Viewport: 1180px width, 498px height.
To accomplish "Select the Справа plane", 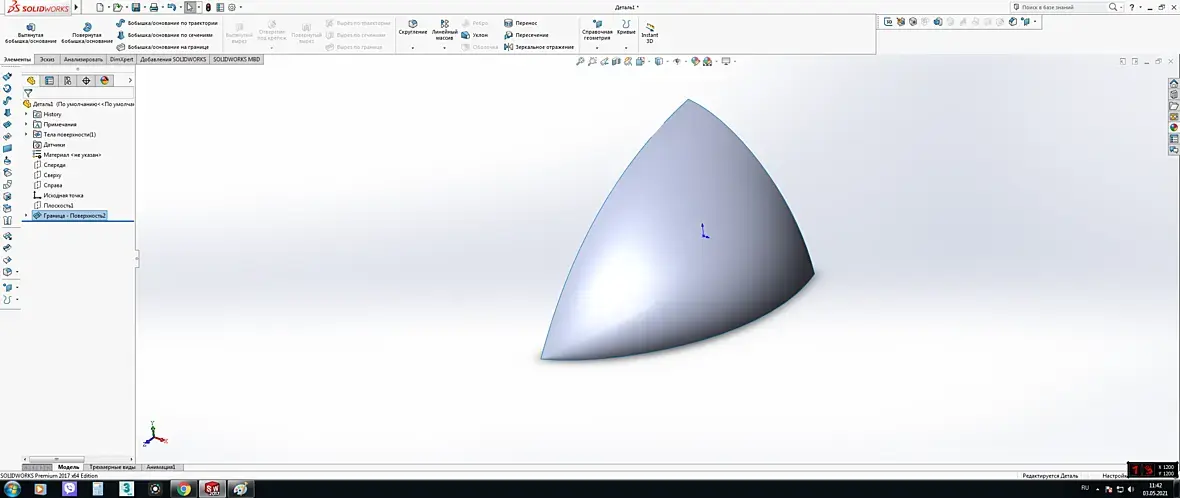I will [47, 185].
